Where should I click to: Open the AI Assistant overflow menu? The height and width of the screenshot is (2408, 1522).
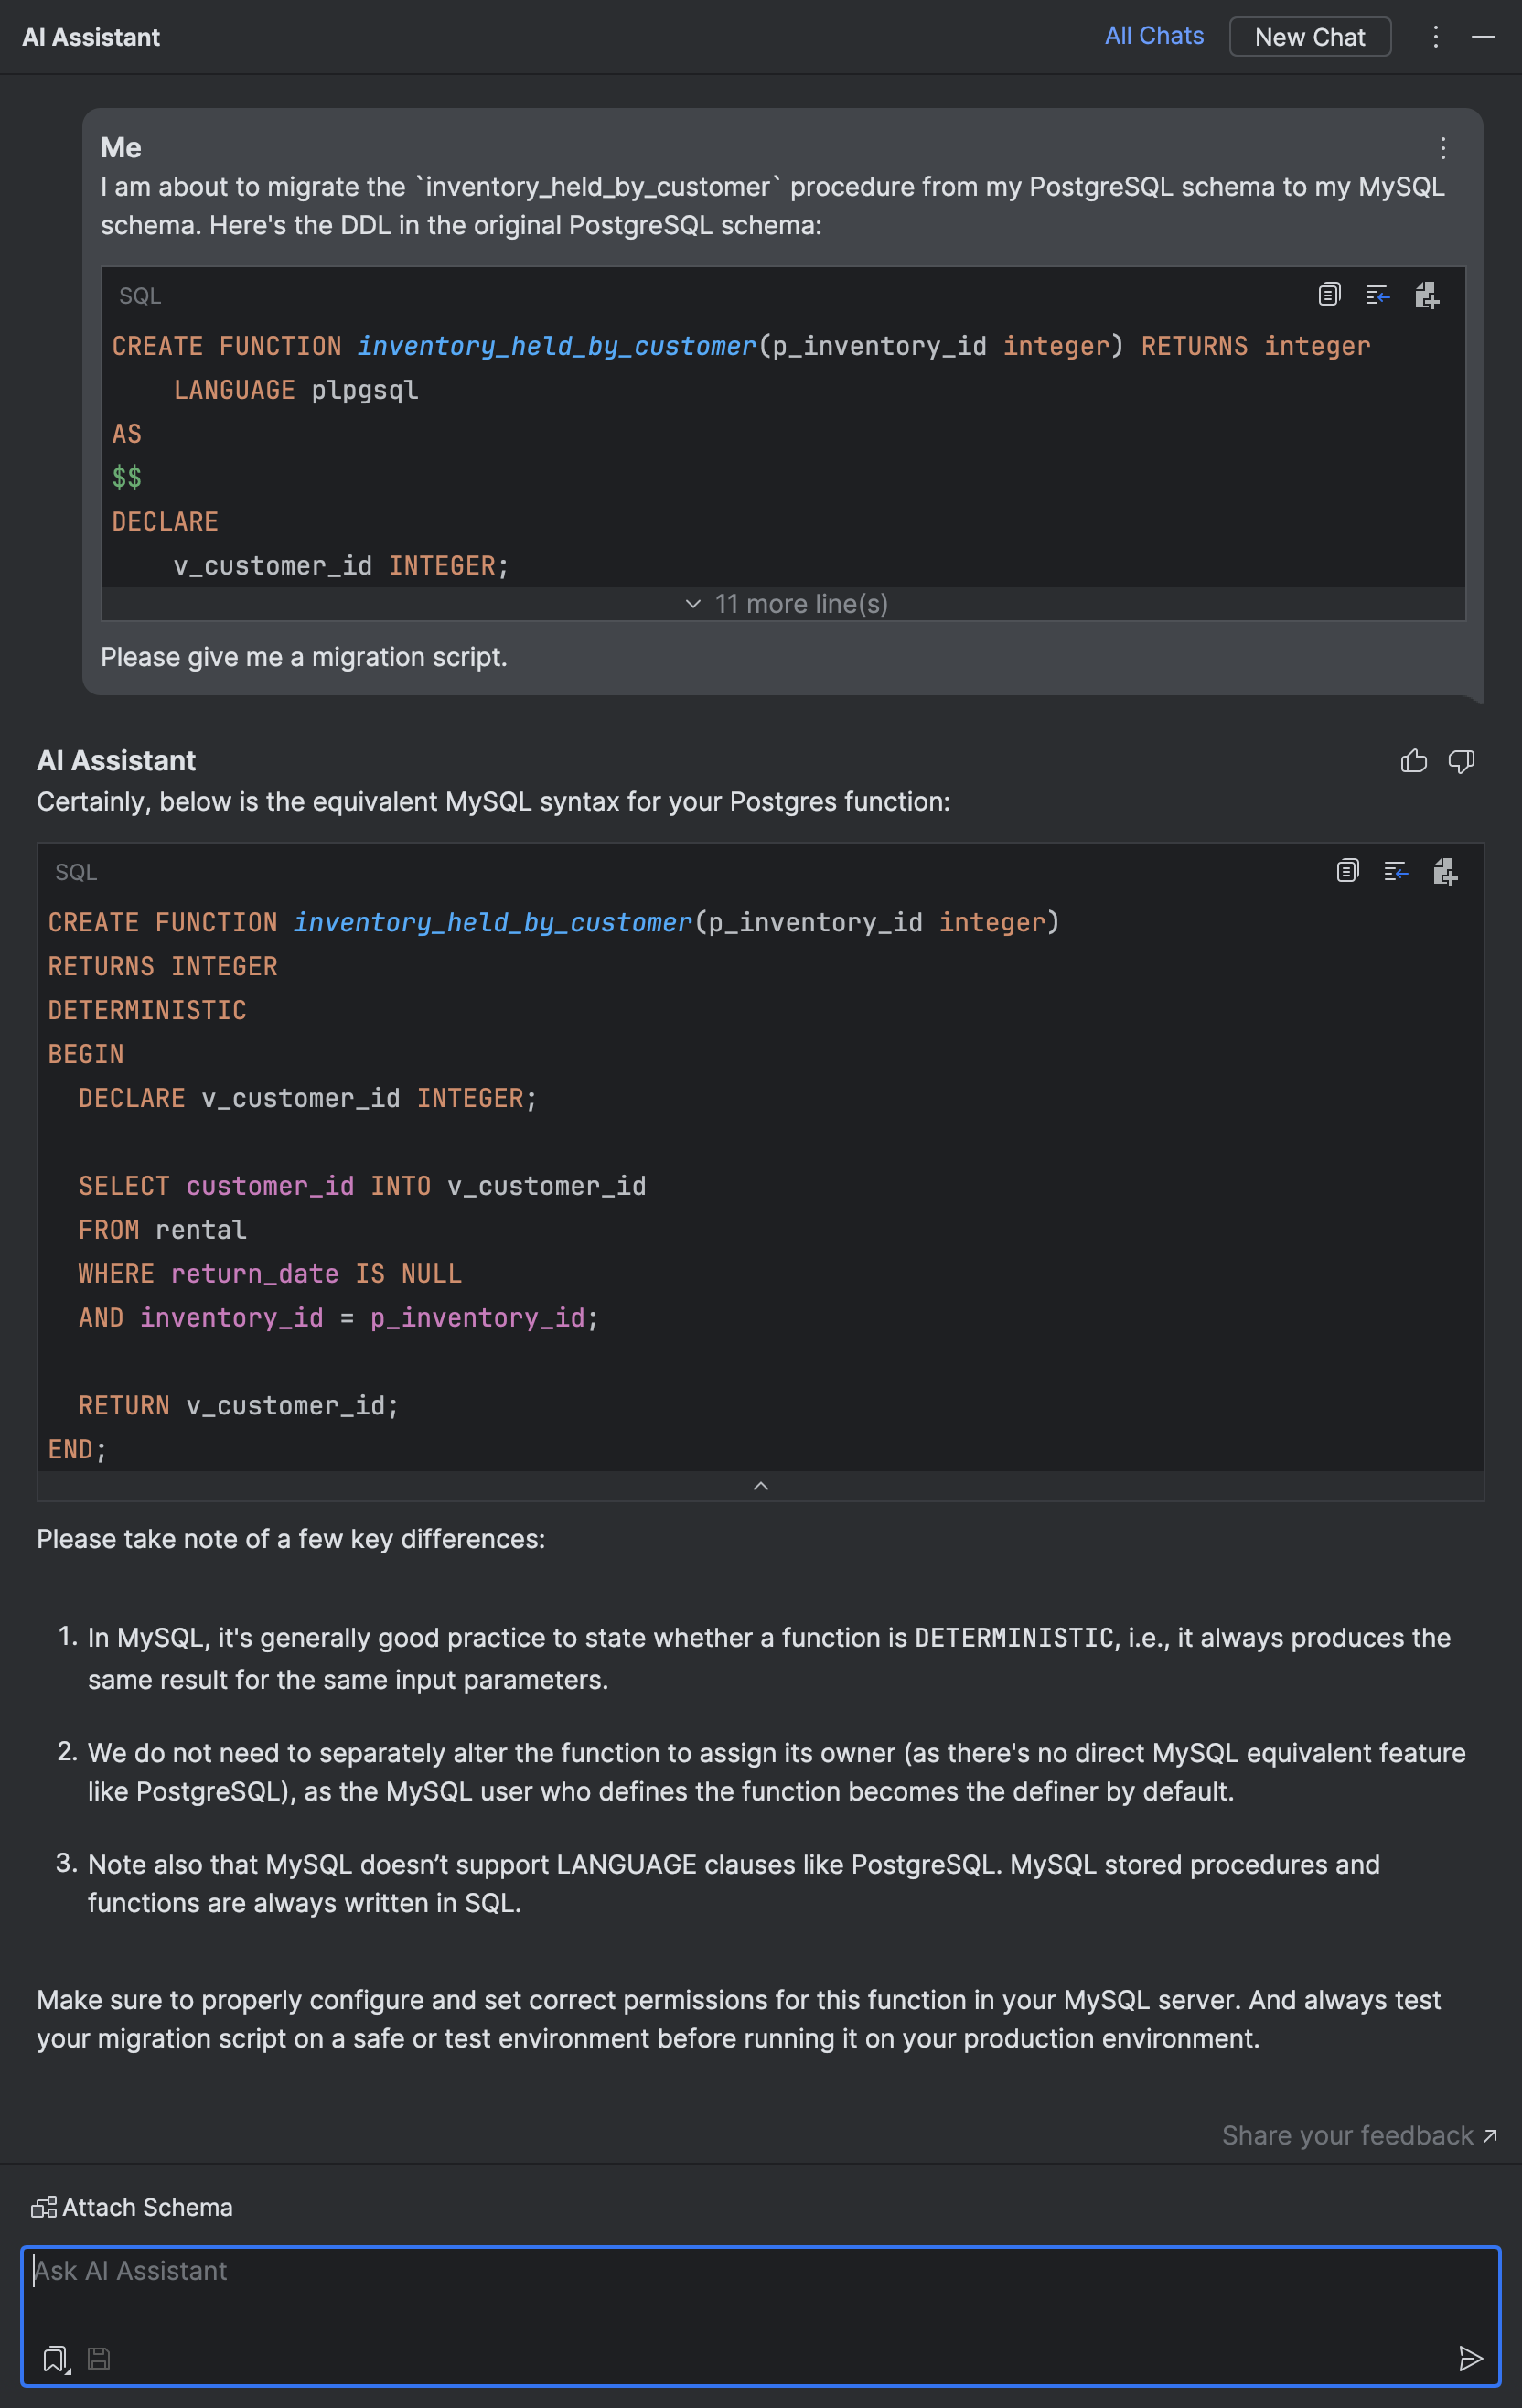click(1435, 37)
